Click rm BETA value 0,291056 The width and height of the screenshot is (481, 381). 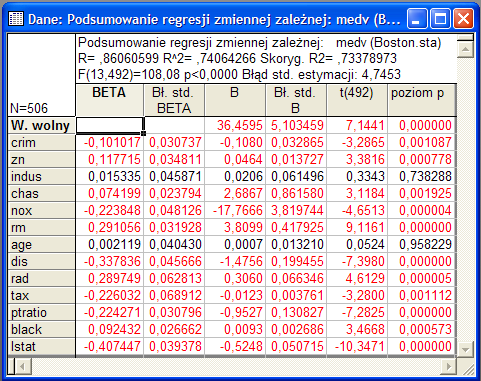coord(110,228)
